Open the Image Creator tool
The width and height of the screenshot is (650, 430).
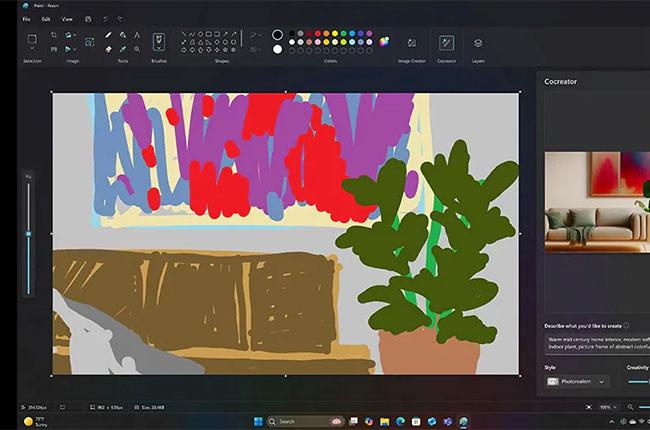412,43
